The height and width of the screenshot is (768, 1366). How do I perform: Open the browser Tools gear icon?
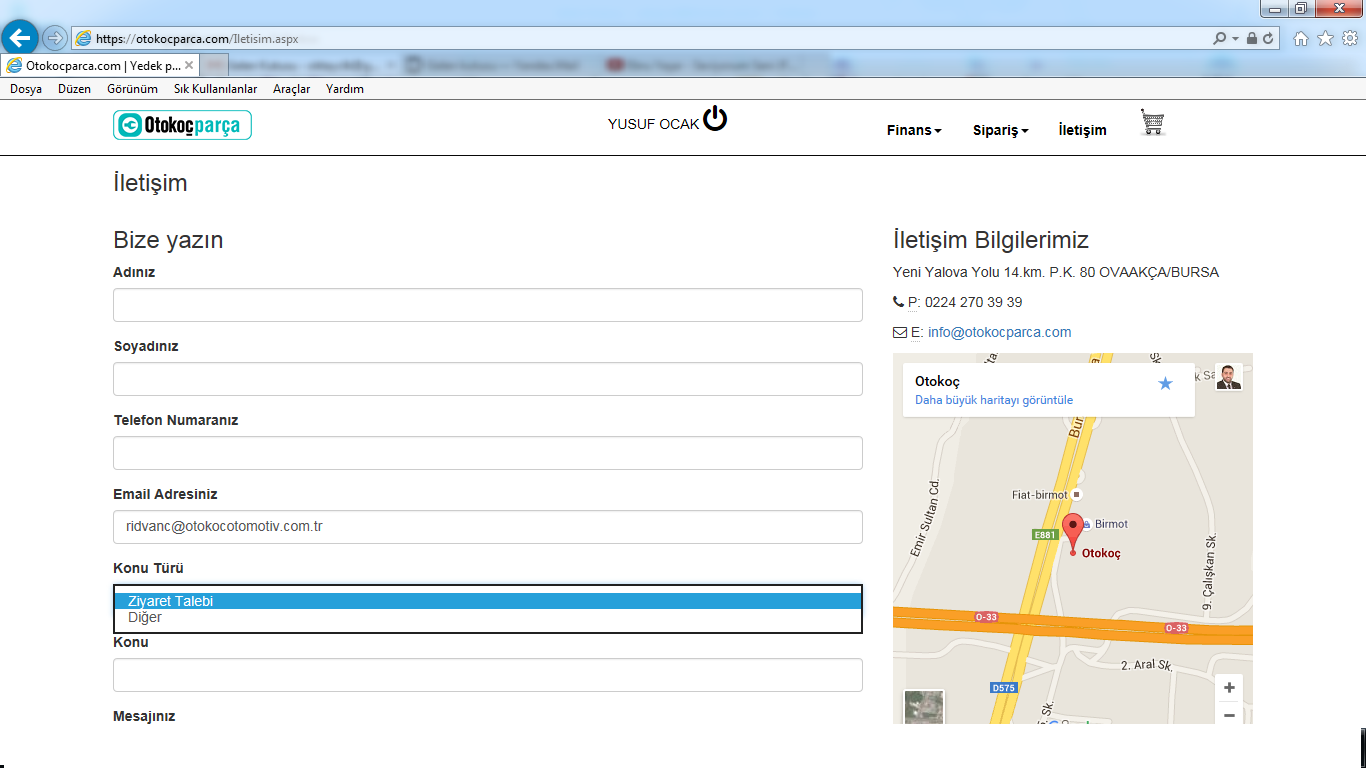[1349, 38]
